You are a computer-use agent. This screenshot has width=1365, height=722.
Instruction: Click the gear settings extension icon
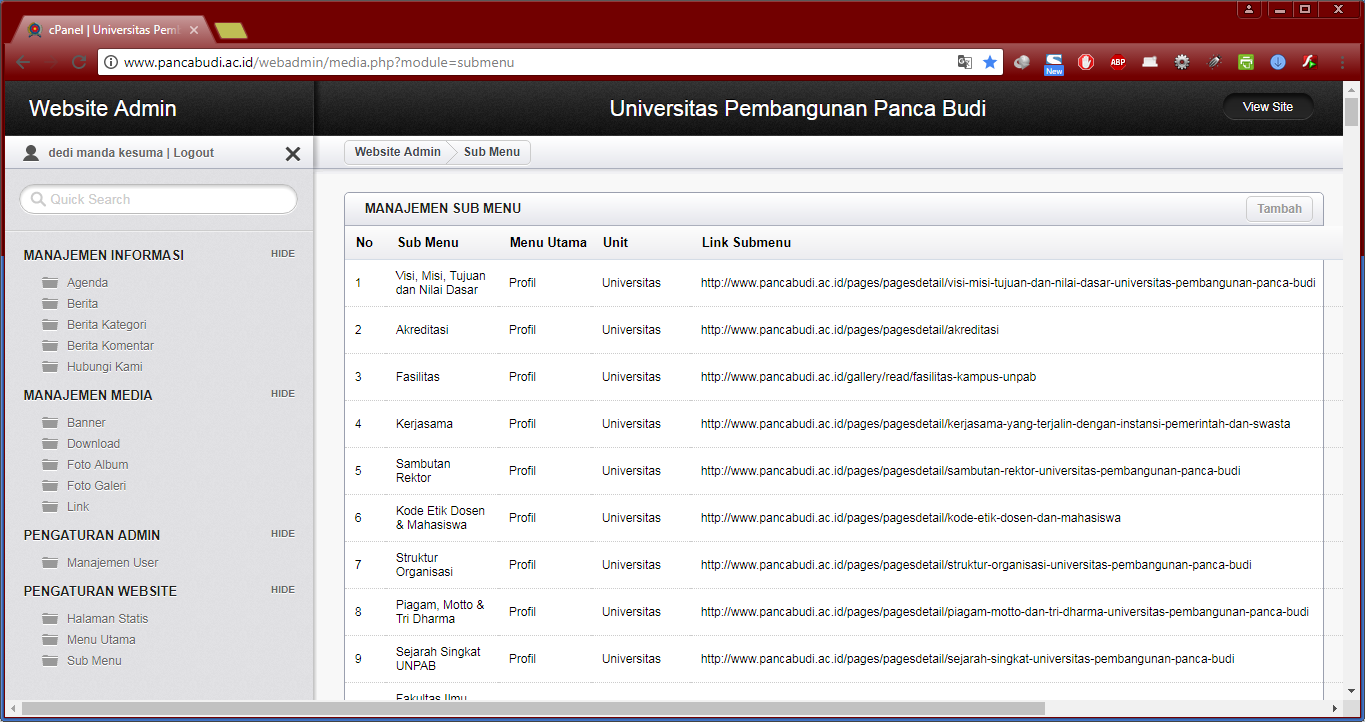pyautogui.click(x=1182, y=62)
